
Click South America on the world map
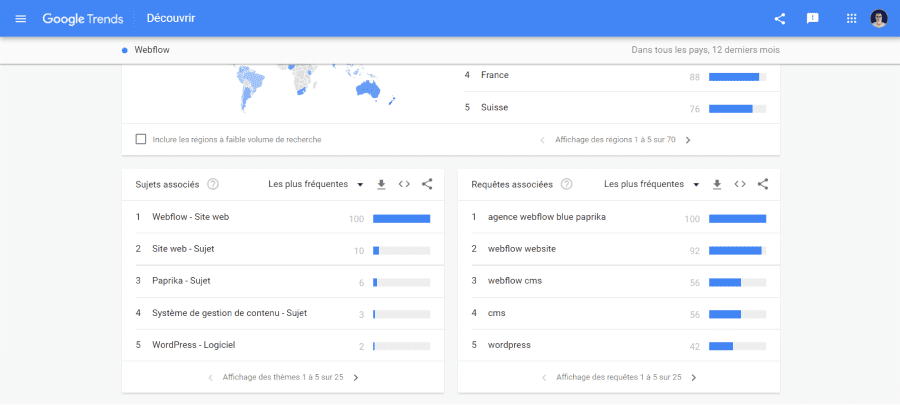[x=251, y=87]
